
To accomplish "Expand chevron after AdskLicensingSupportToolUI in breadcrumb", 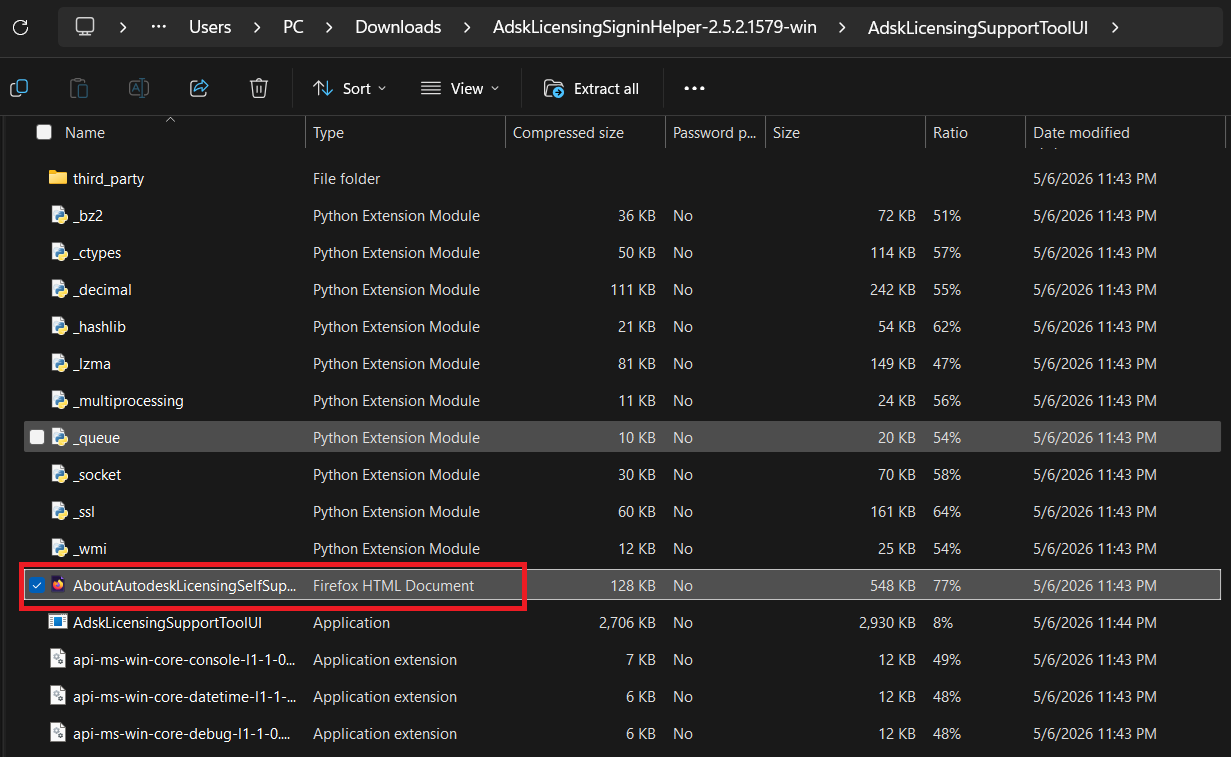I will [x=1114, y=27].
